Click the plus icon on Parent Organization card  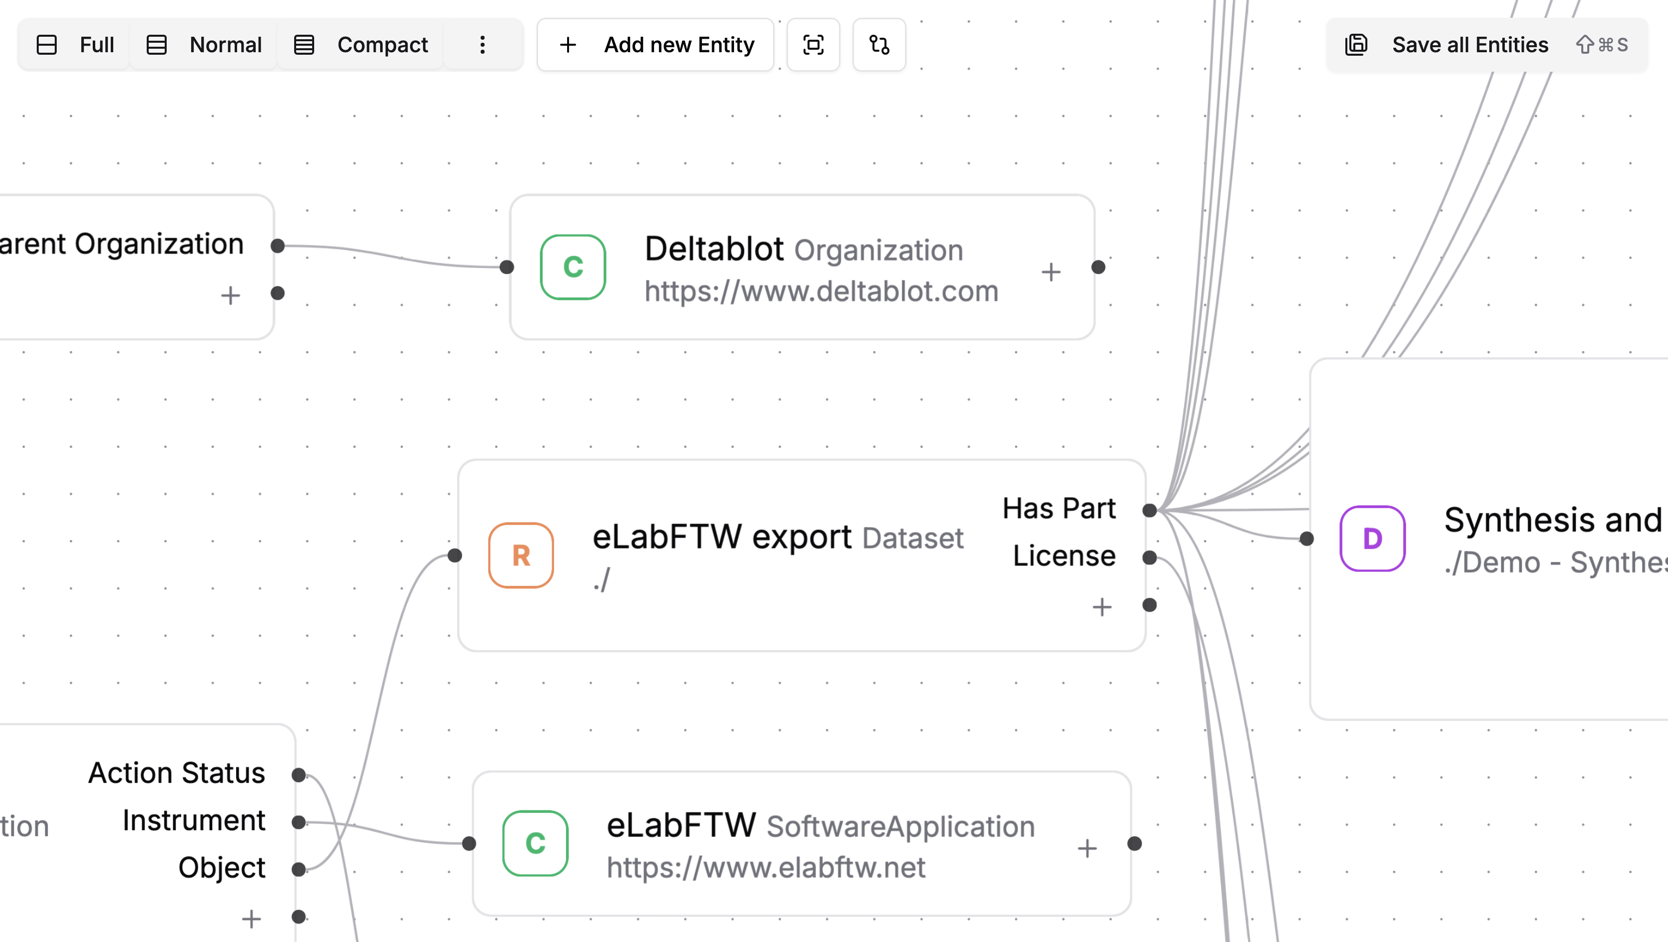tap(230, 295)
